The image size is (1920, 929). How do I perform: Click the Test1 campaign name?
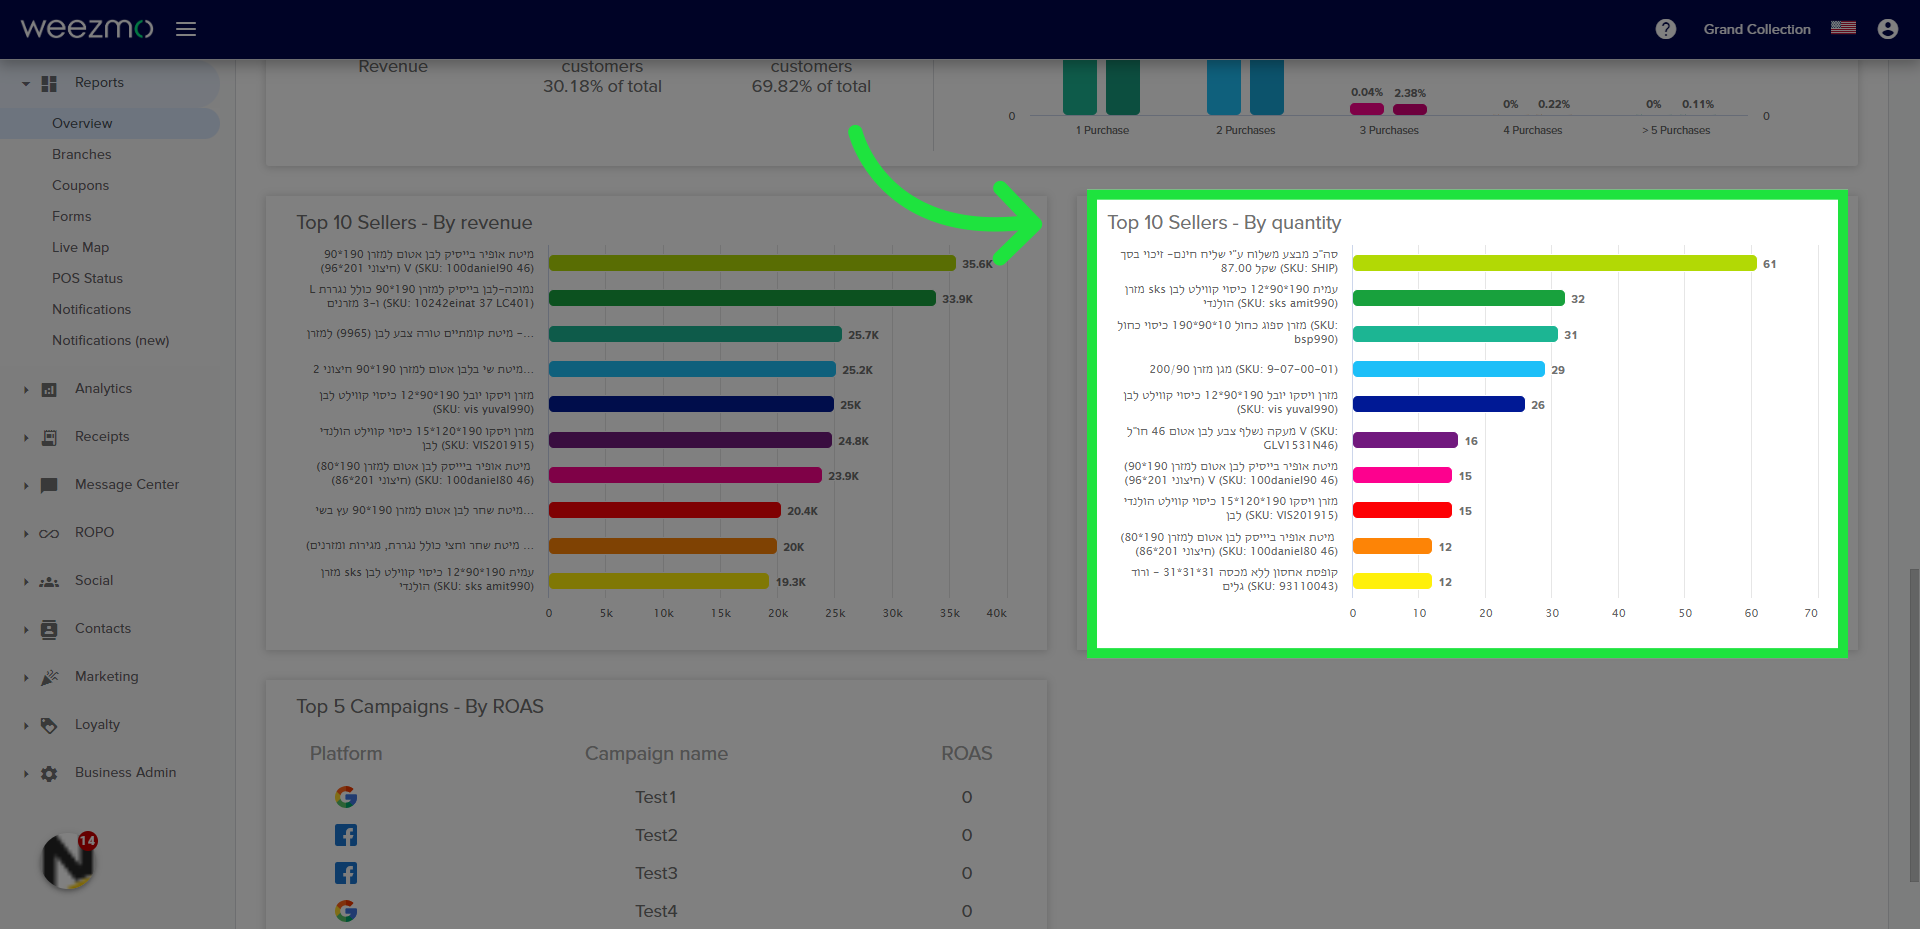pyautogui.click(x=656, y=797)
